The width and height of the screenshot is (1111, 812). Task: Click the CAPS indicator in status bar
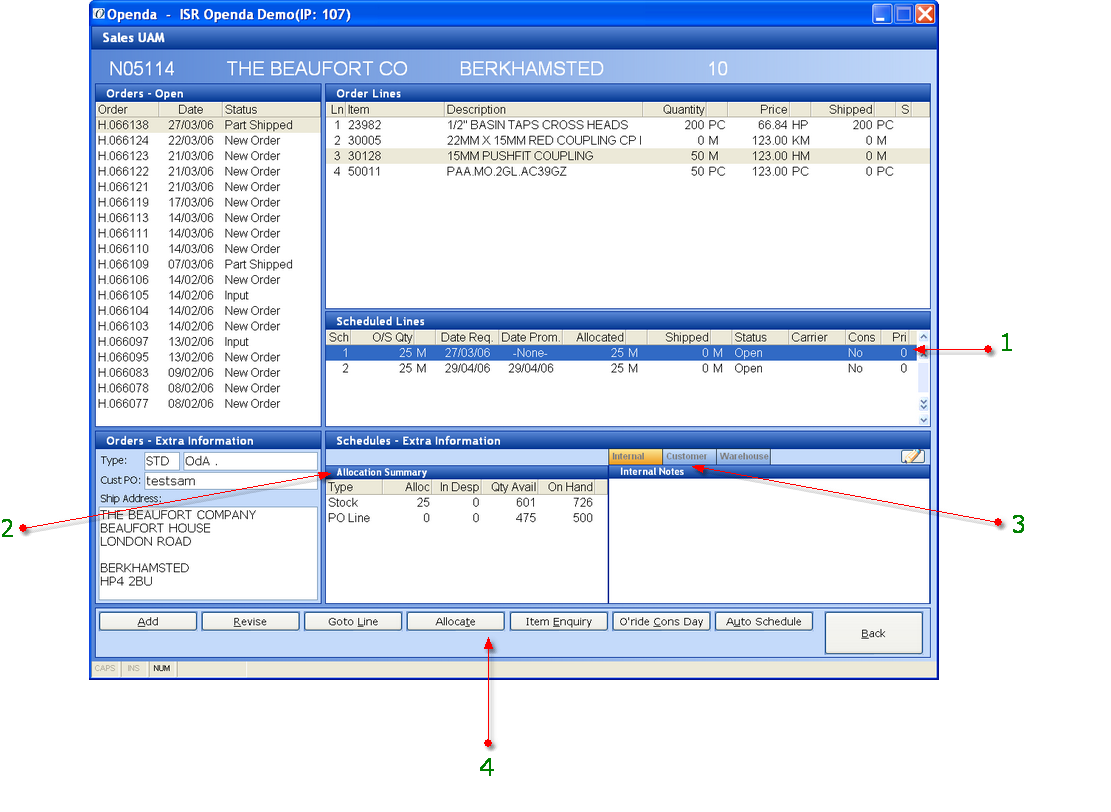coord(105,668)
